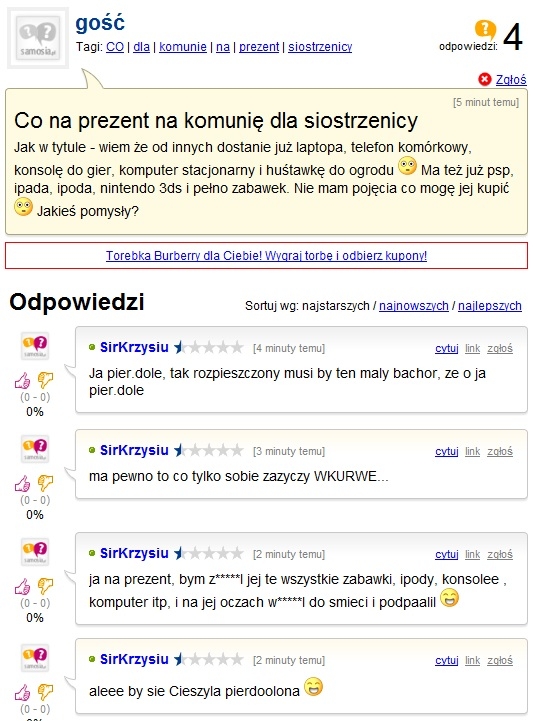The image size is (535, 721).
Task: Click the Torebka Burberry promo link
Action: (266, 256)
